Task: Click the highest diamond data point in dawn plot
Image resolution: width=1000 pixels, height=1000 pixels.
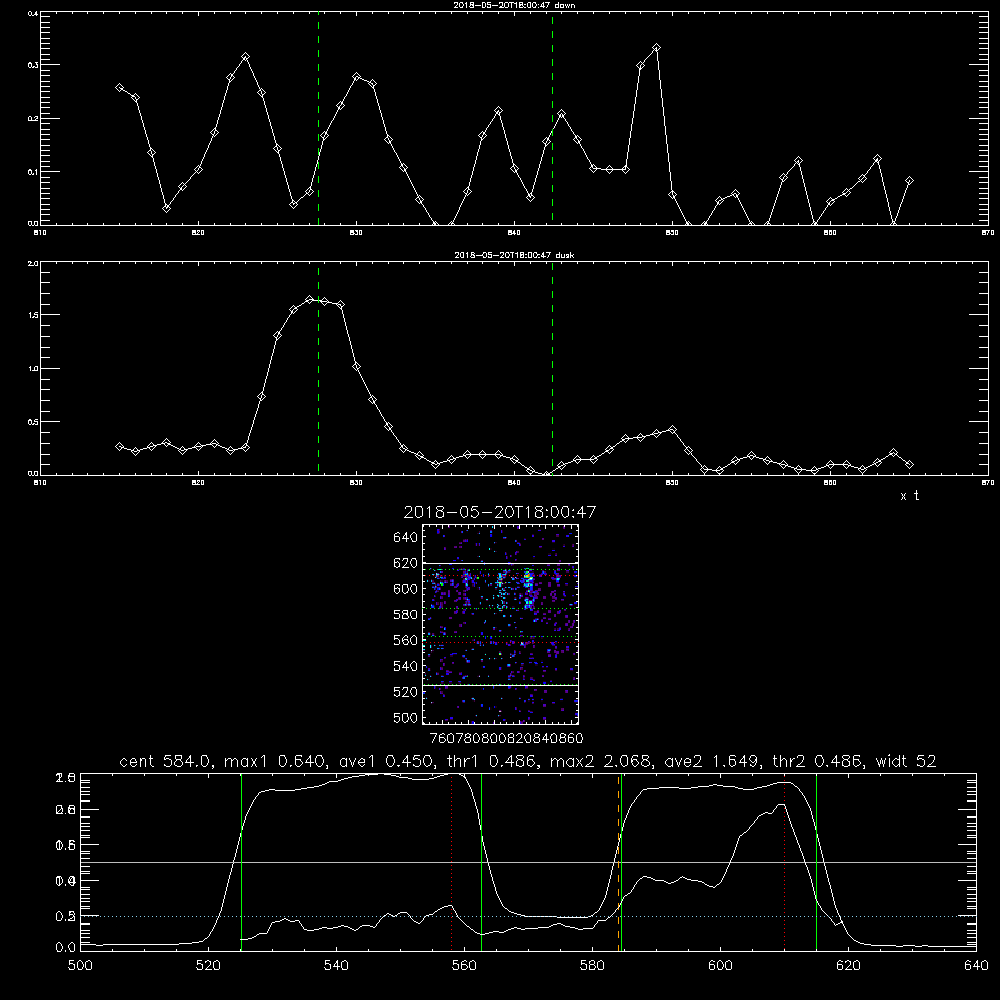Action: (x=656, y=48)
